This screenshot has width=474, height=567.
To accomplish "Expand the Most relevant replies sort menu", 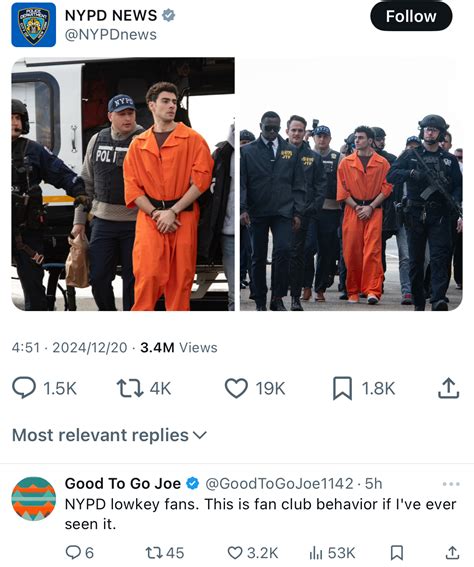I will (x=109, y=435).
